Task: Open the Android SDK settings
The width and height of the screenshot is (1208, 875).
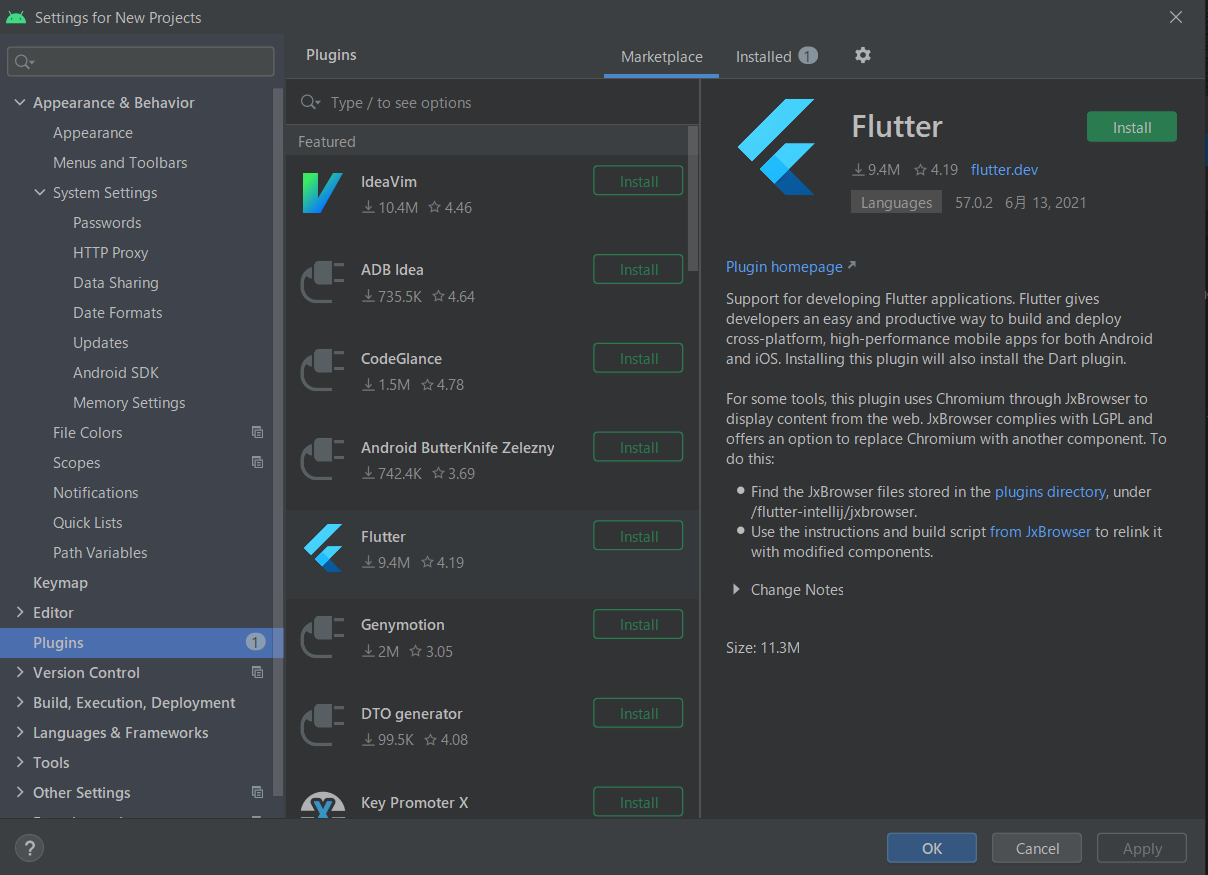Action: coord(116,373)
